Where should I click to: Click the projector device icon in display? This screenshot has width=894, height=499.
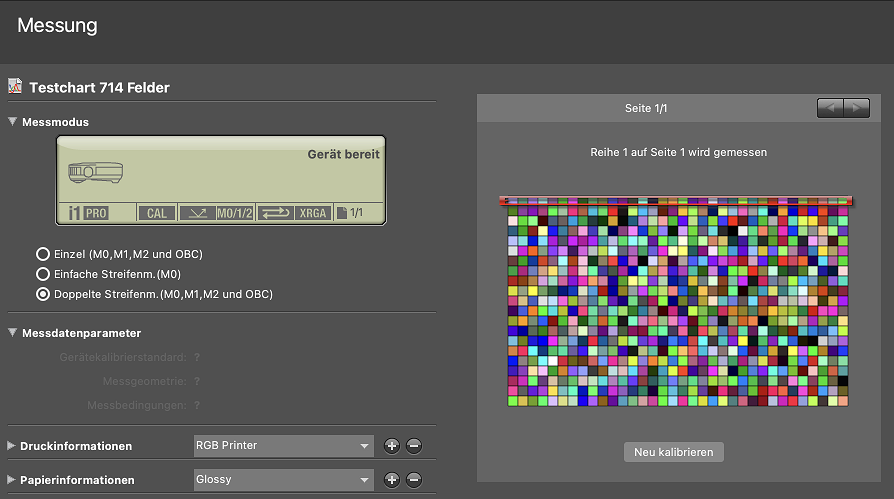click(x=96, y=172)
